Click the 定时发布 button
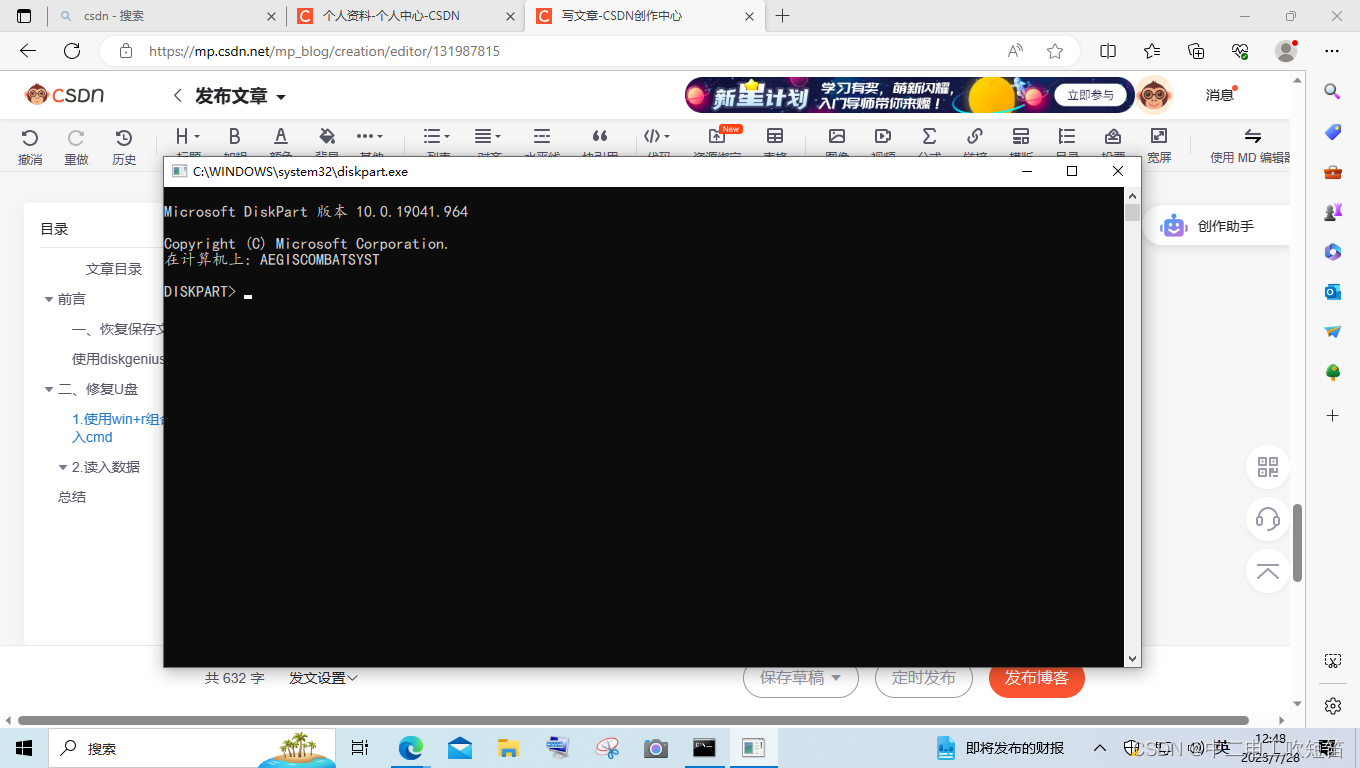 point(924,678)
